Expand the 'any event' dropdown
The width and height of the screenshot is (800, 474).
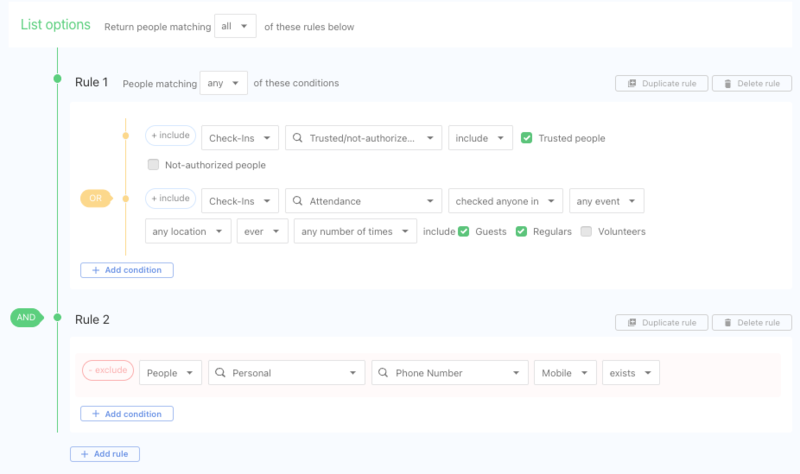tap(606, 201)
